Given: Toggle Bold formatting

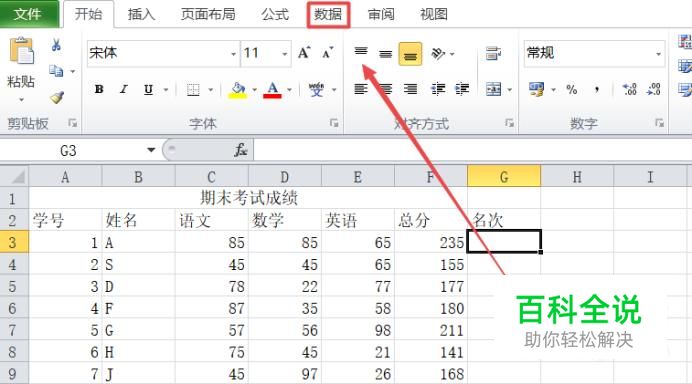Looking at the screenshot, I should (x=99, y=90).
